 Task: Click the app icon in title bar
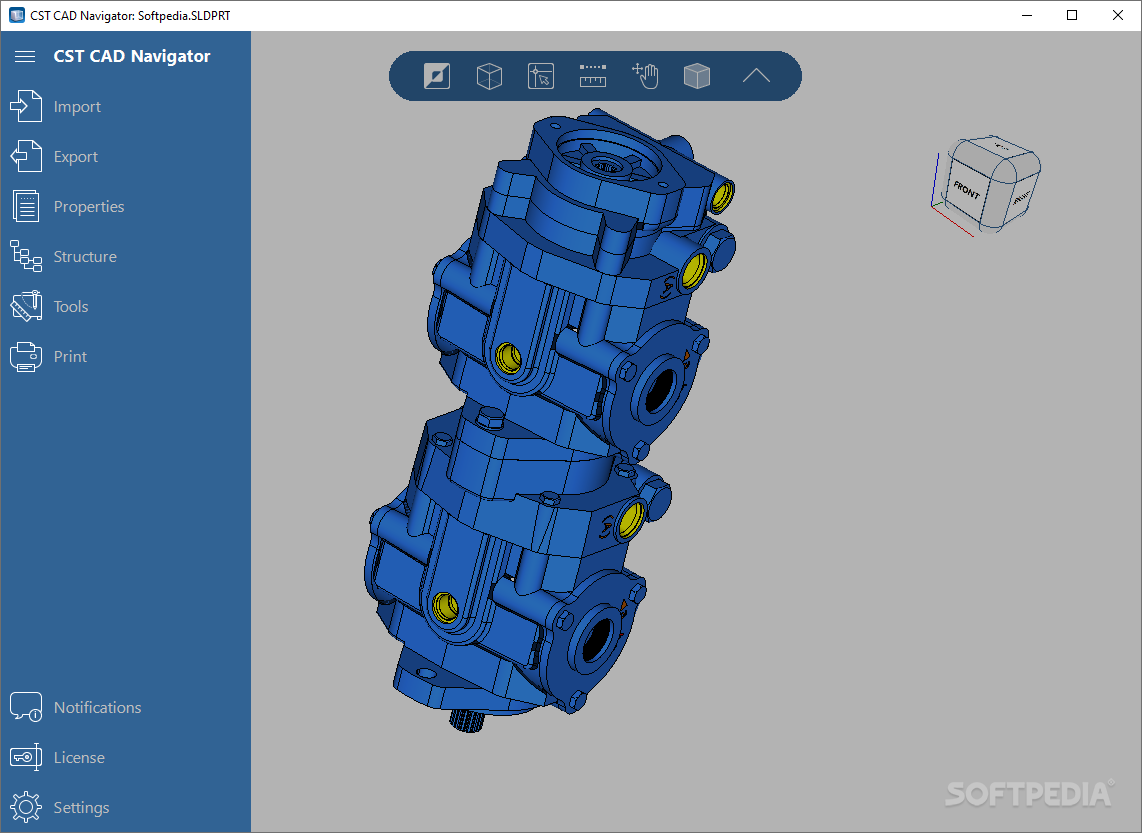click(16, 15)
